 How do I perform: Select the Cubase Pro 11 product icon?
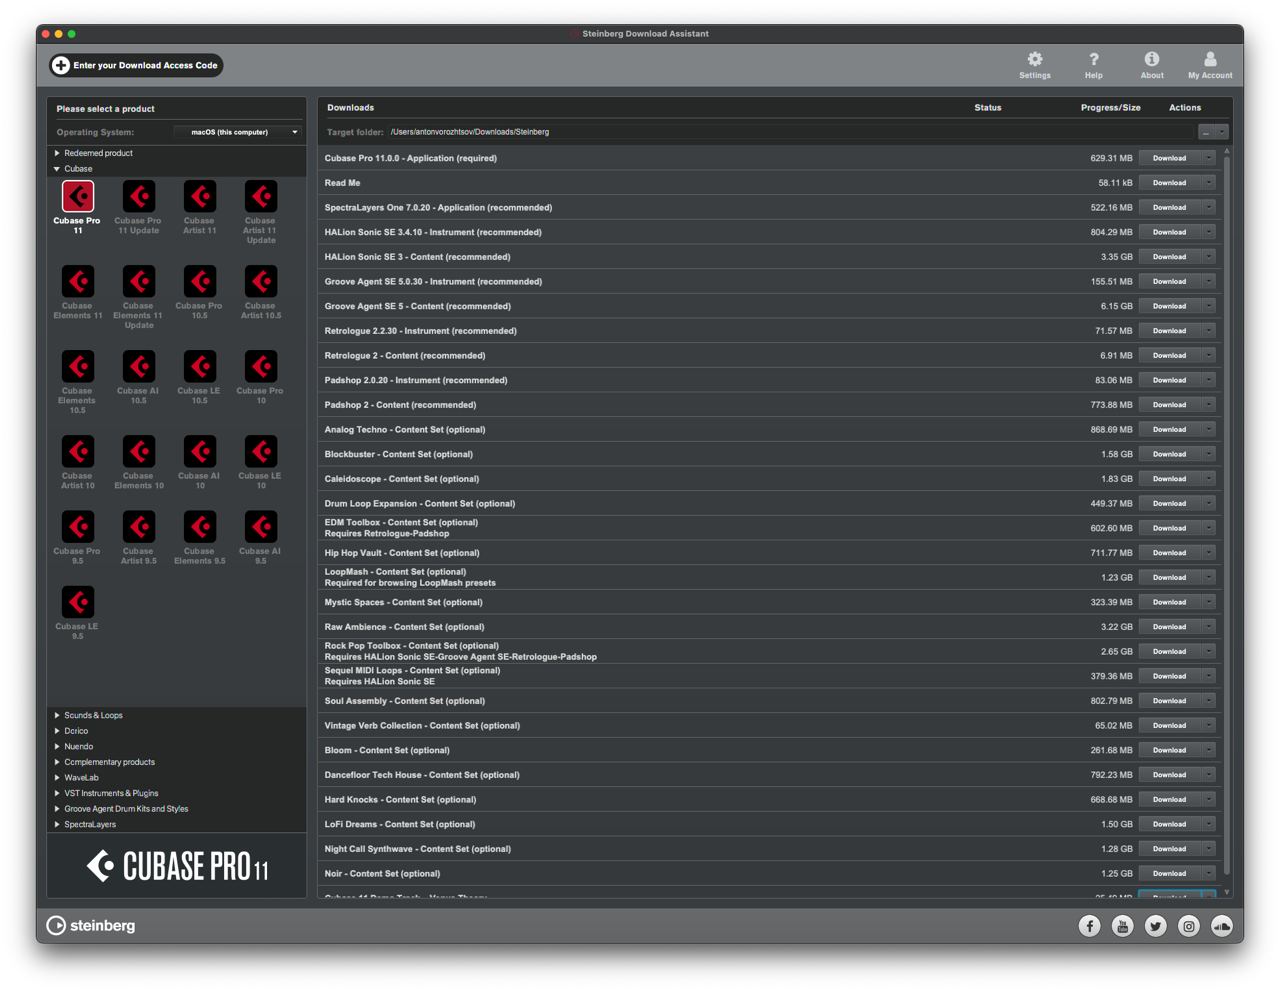click(x=78, y=197)
